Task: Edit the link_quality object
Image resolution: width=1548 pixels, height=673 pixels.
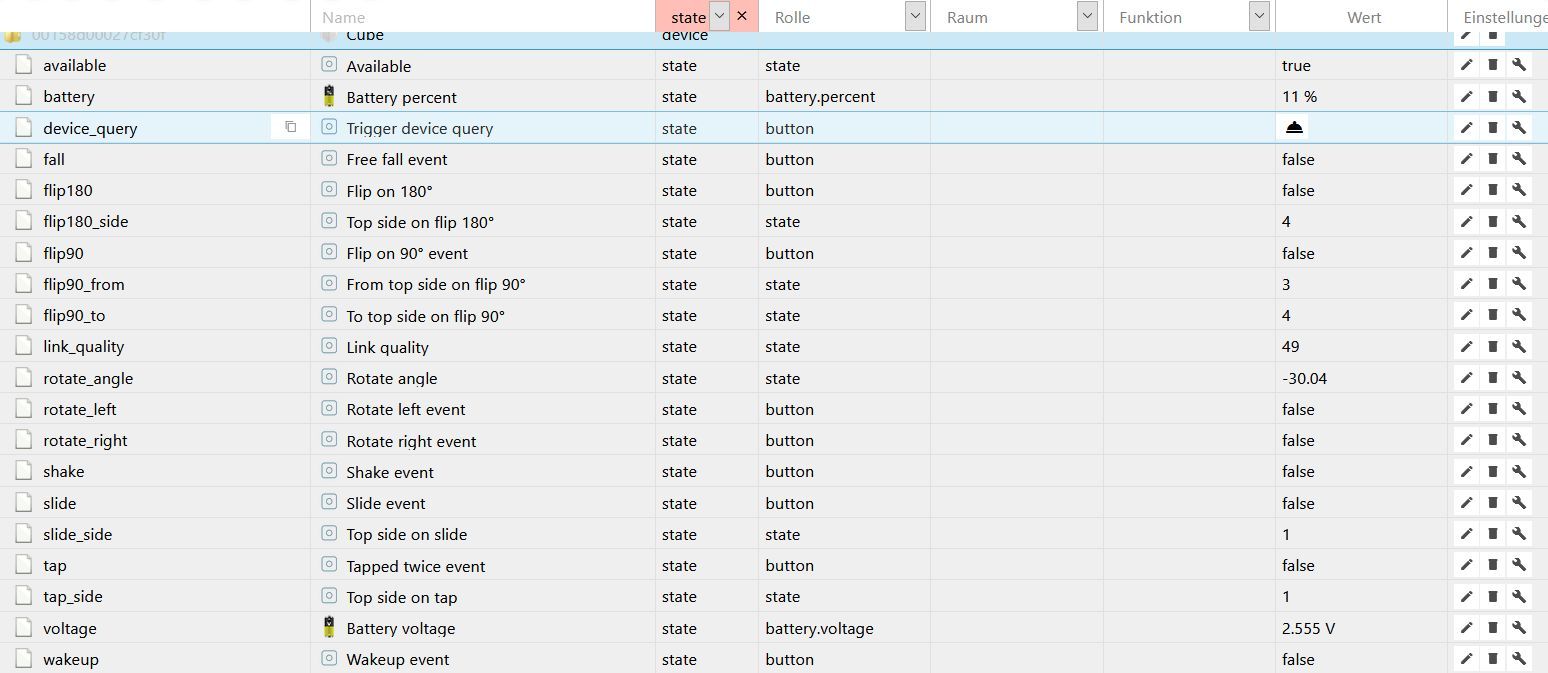Action: pyautogui.click(x=1466, y=346)
